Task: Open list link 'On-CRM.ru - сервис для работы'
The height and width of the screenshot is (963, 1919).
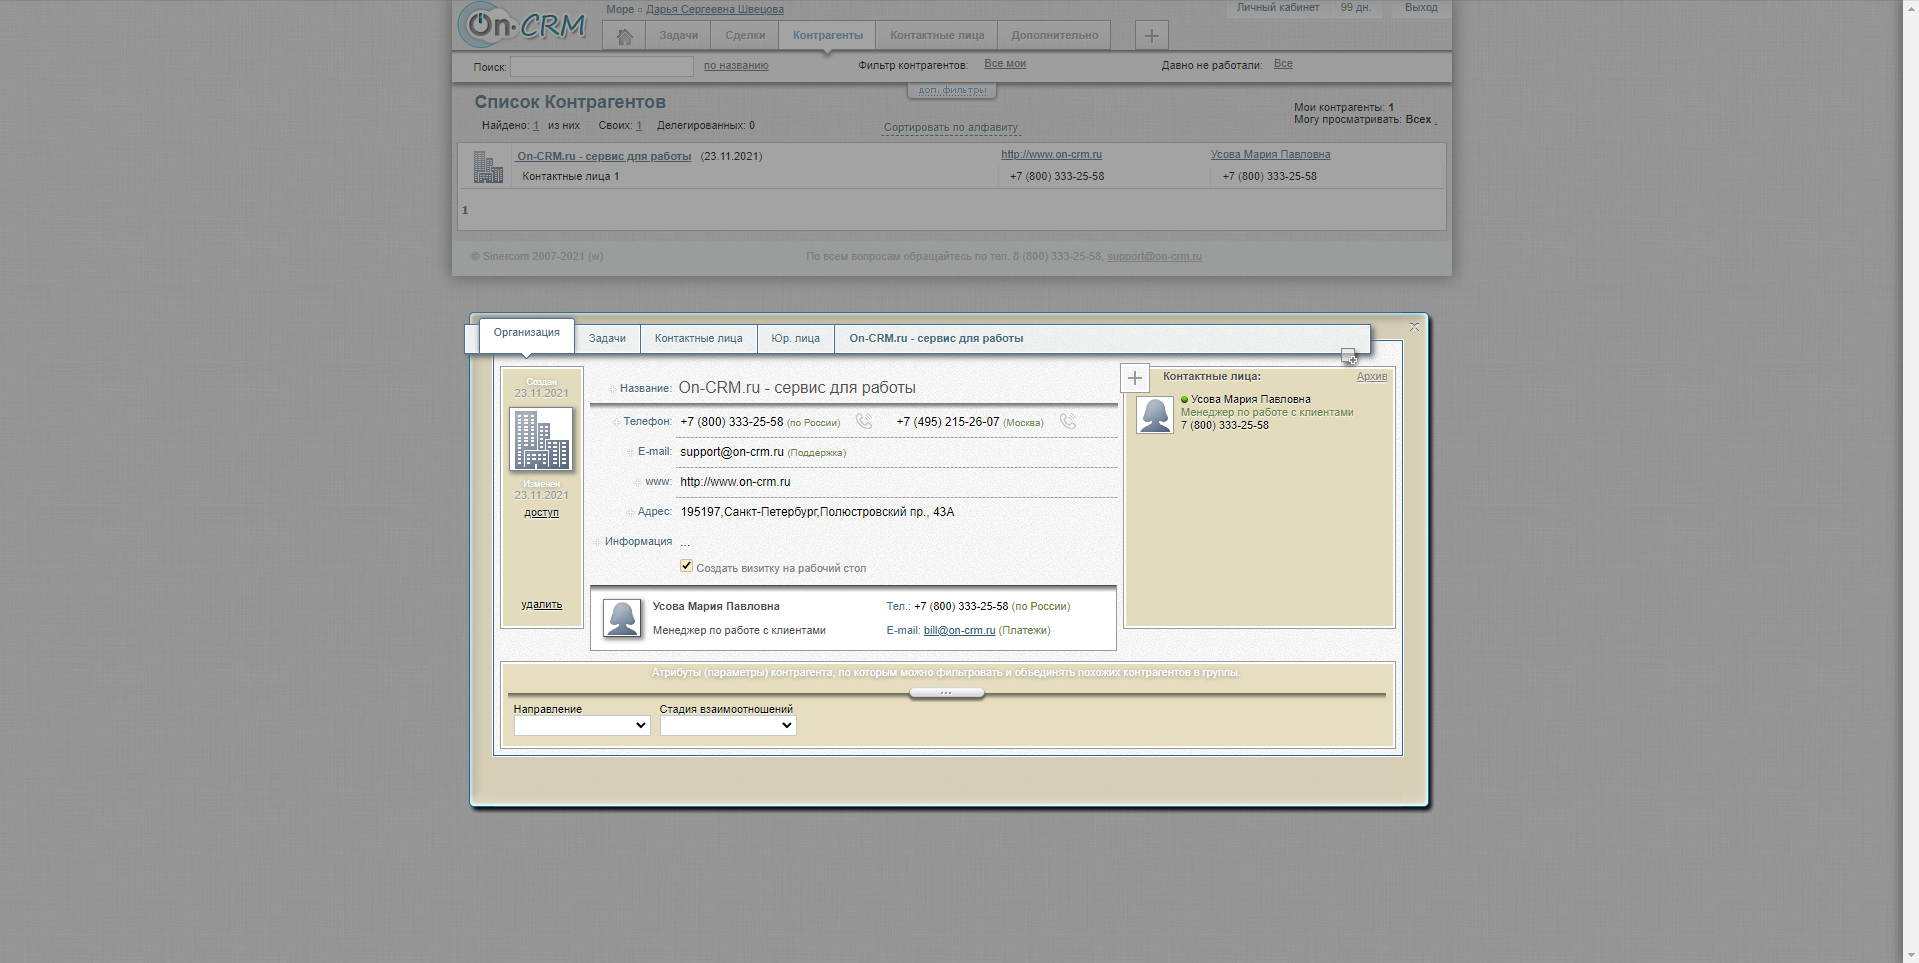Action: coord(604,157)
